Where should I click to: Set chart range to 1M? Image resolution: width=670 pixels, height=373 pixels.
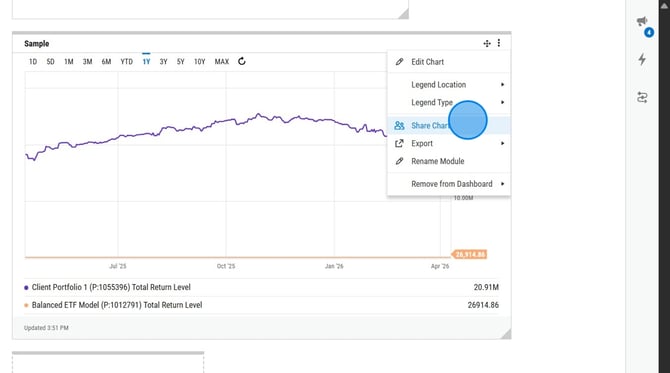[69, 62]
